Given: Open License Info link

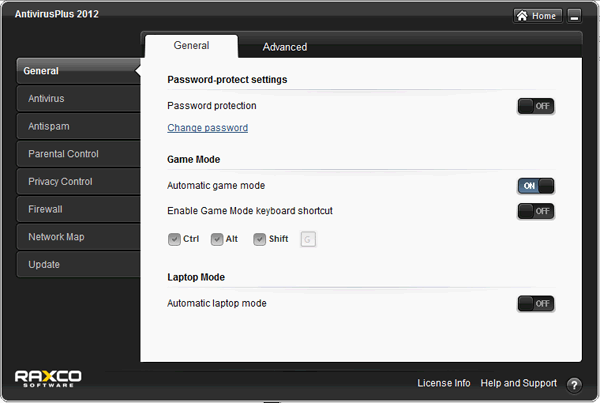Looking at the screenshot, I should pos(443,383).
